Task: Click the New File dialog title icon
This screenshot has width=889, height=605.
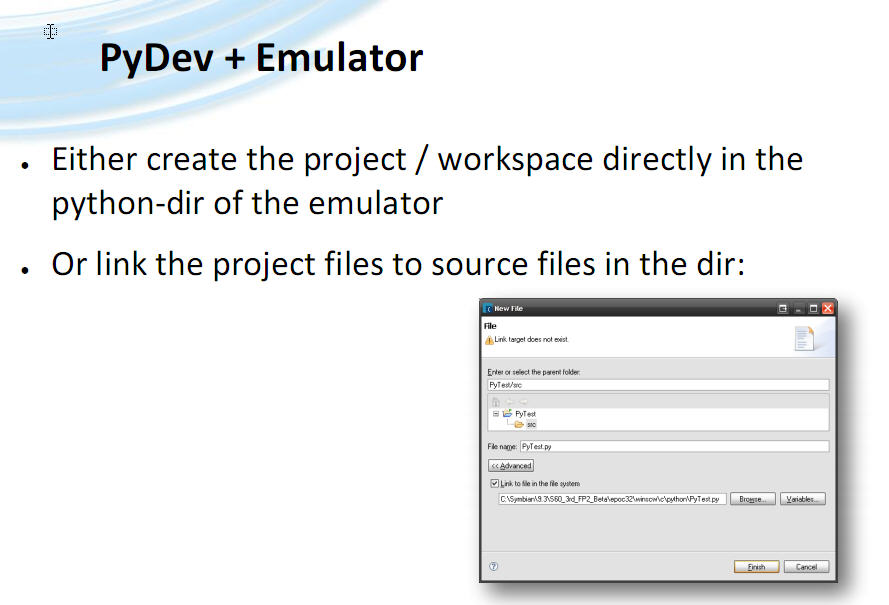Action: tap(488, 308)
